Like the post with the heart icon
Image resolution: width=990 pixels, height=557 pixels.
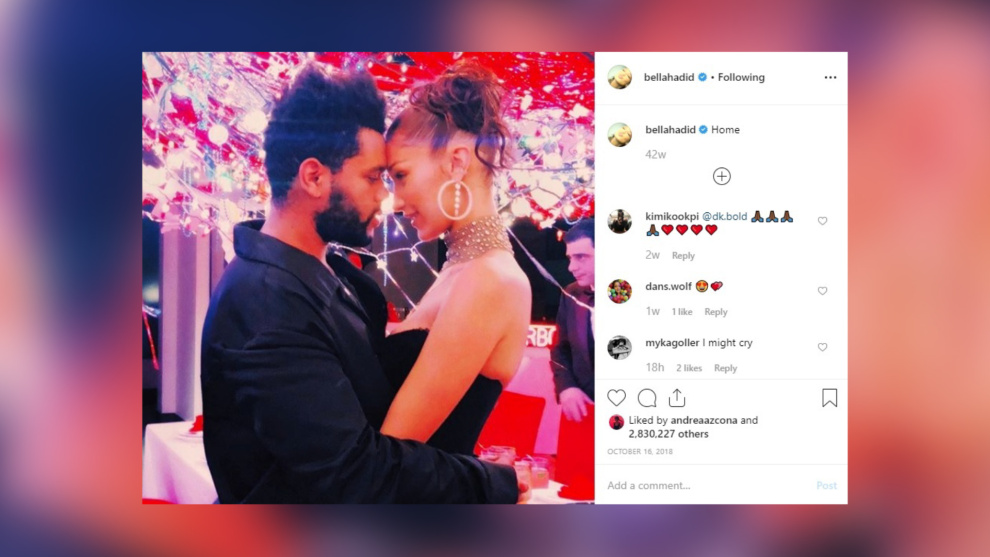(x=617, y=398)
